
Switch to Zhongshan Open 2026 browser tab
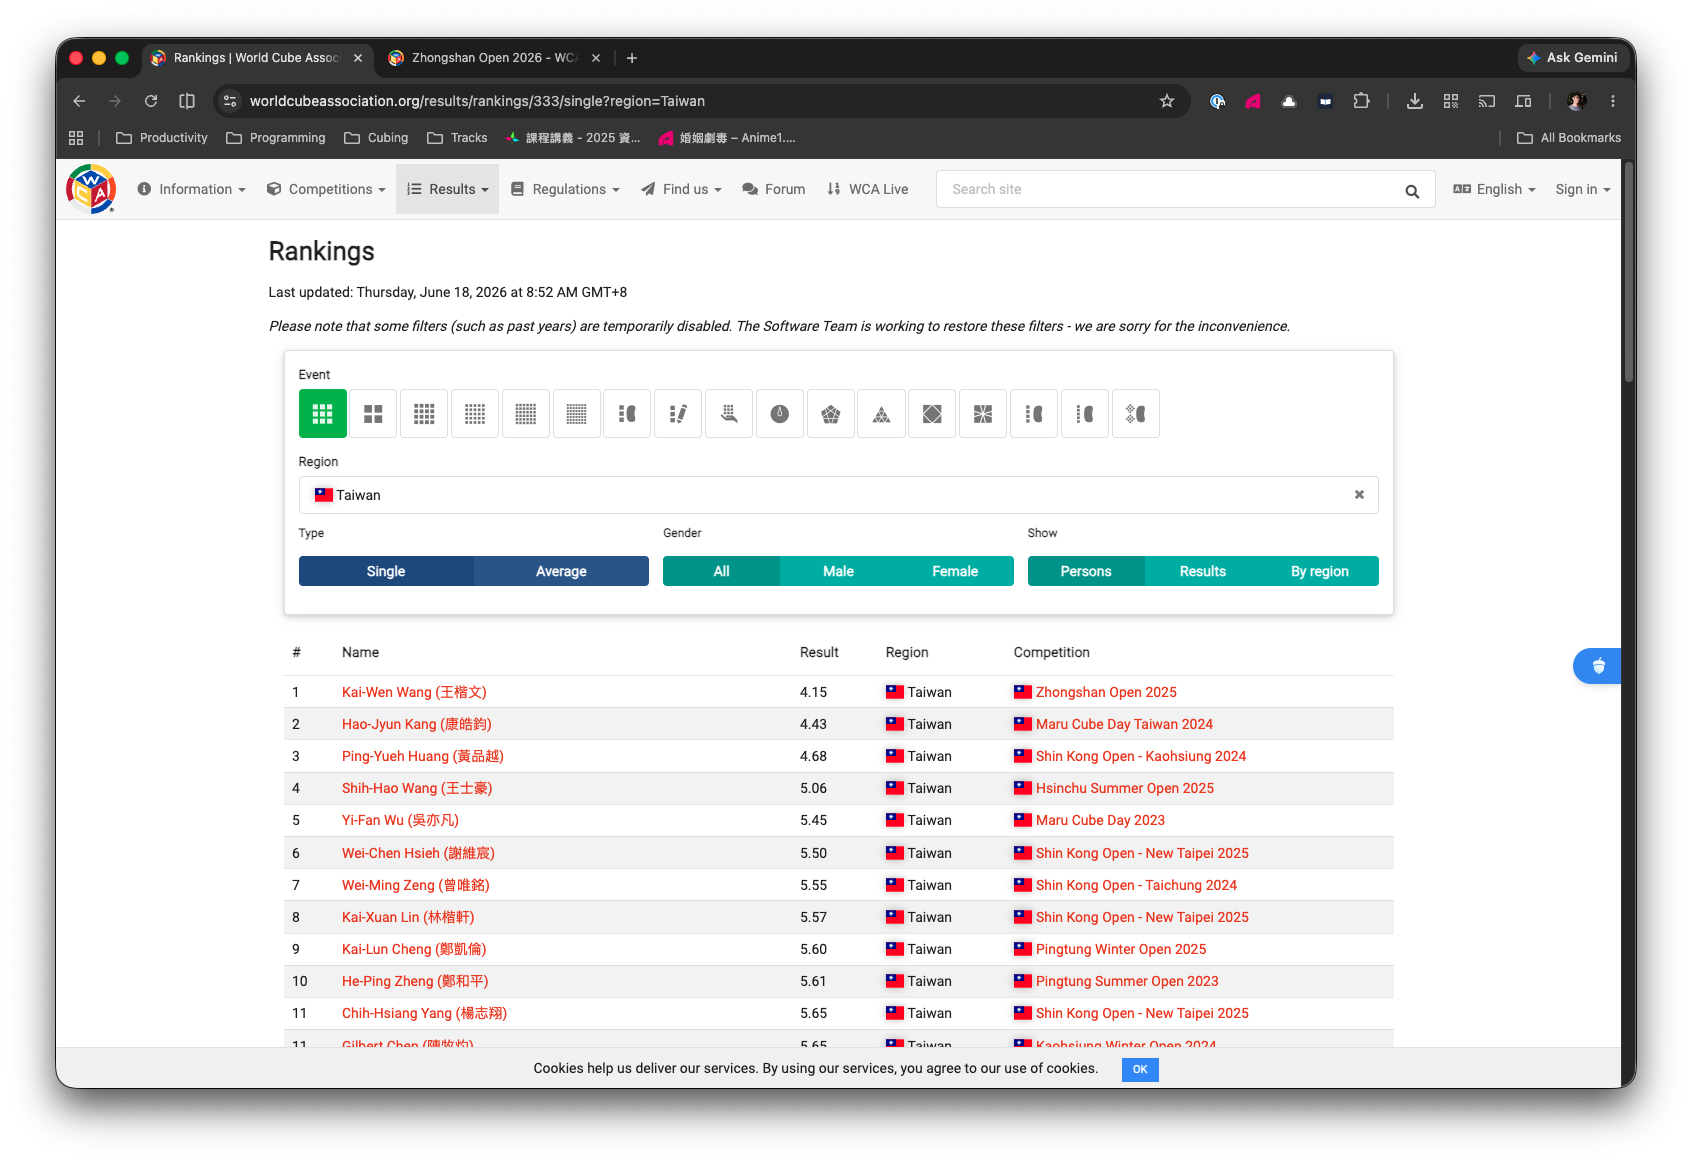(494, 58)
